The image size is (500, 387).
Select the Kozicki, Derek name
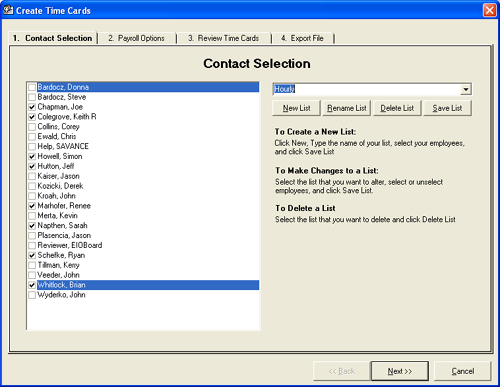pos(60,186)
